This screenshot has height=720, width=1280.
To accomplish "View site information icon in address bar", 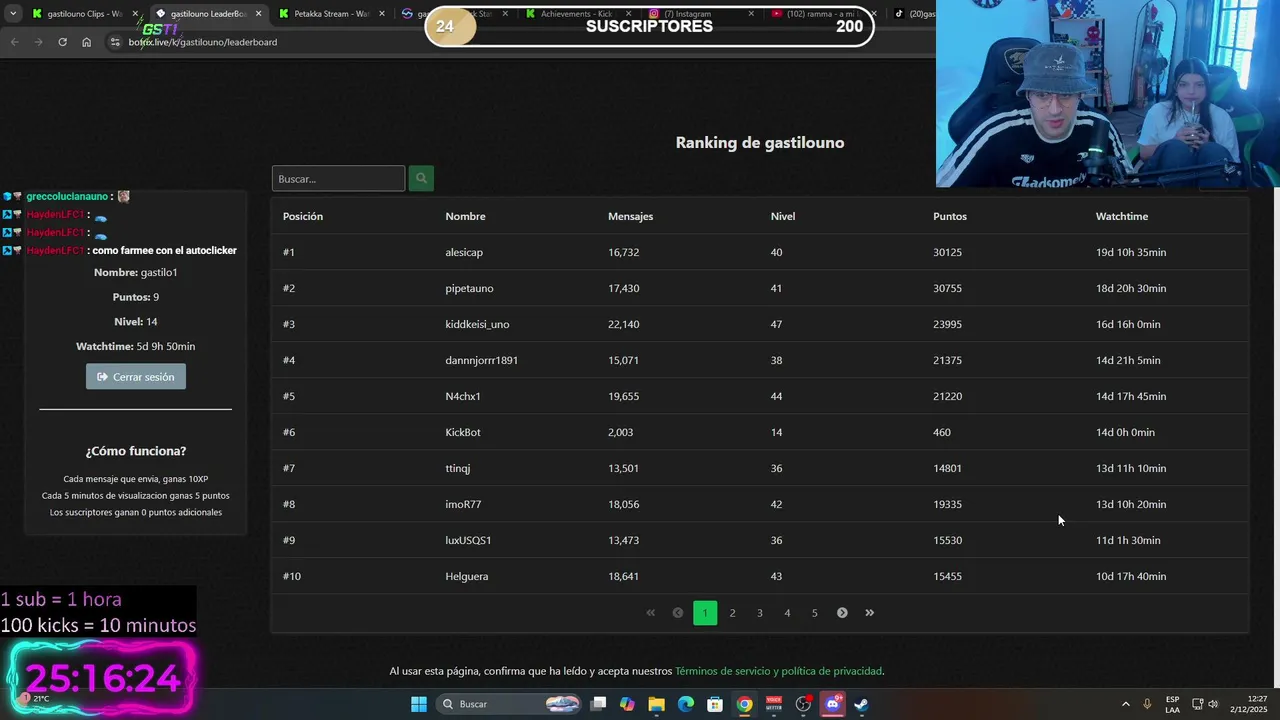I will point(115,42).
